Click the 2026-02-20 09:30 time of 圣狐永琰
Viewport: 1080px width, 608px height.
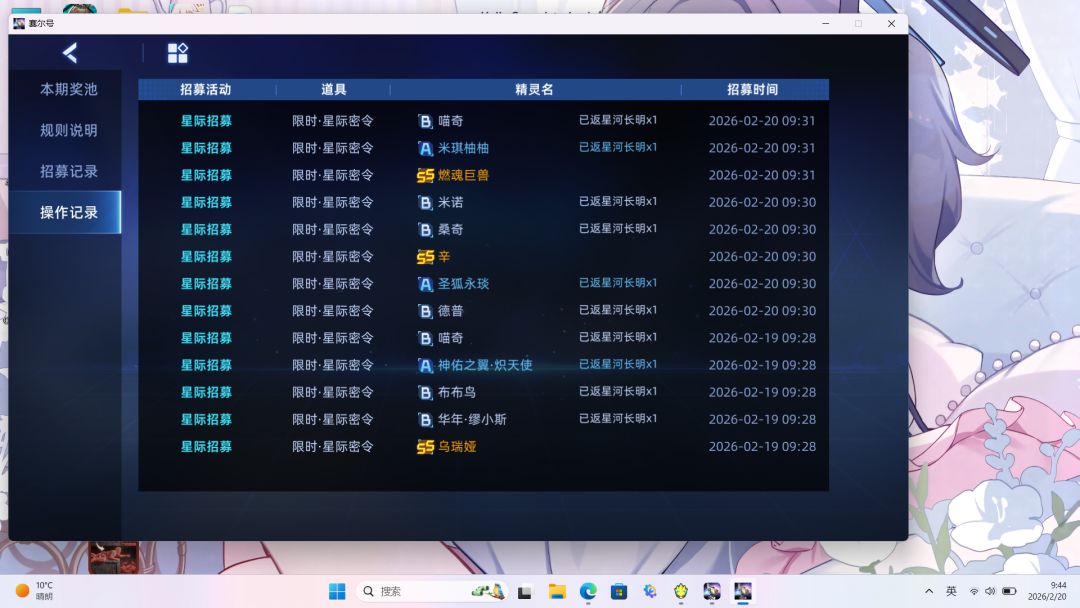tap(762, 284)
